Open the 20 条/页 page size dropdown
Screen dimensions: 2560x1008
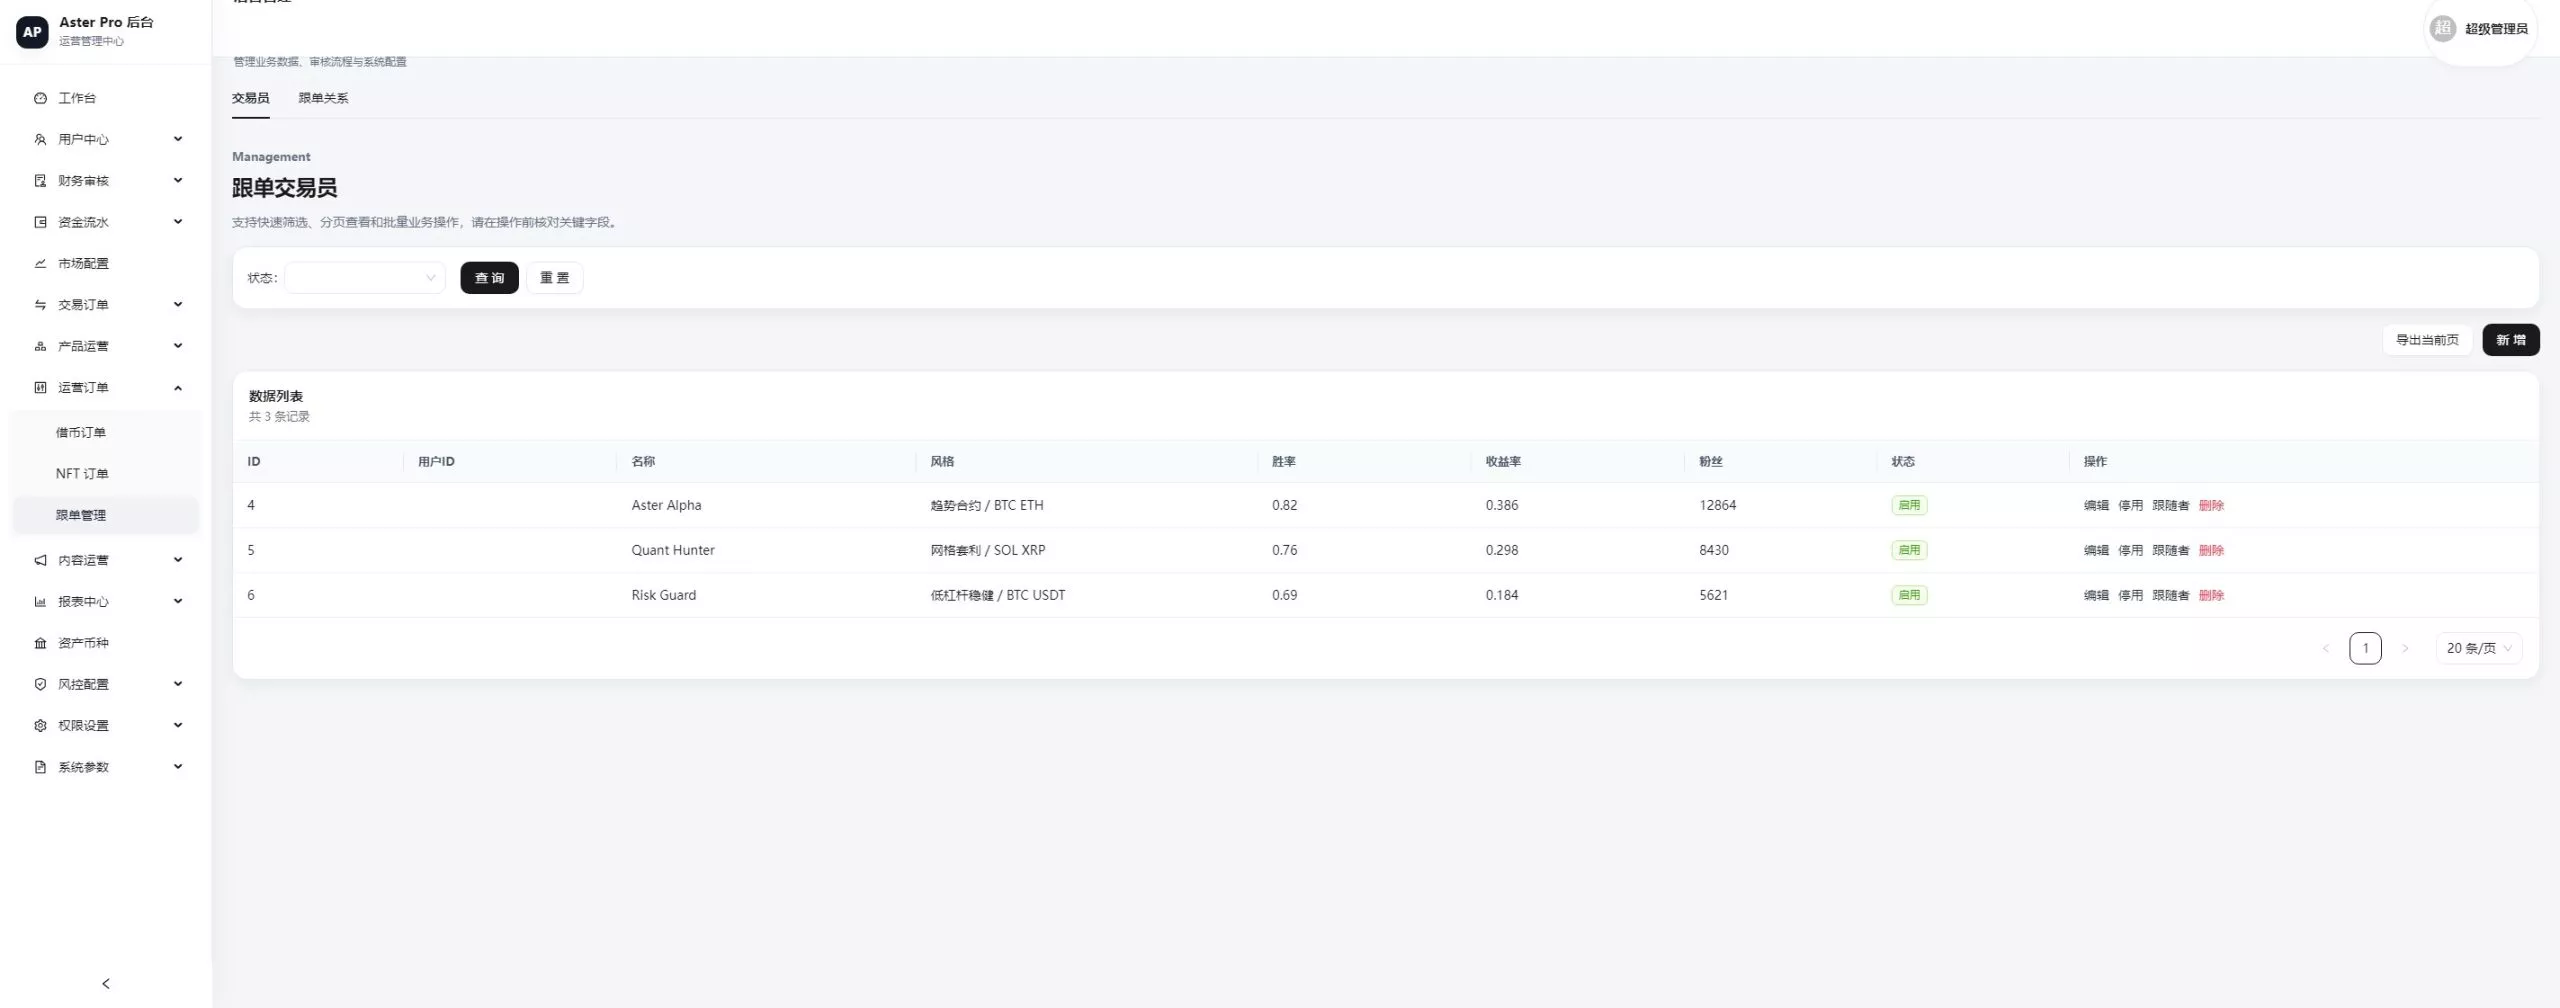point(2478,648)
